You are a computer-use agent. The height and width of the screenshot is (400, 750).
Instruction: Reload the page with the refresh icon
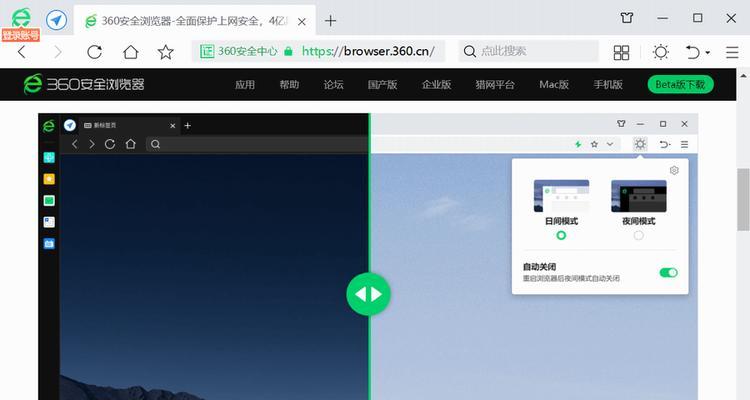[x=95, y=52]
